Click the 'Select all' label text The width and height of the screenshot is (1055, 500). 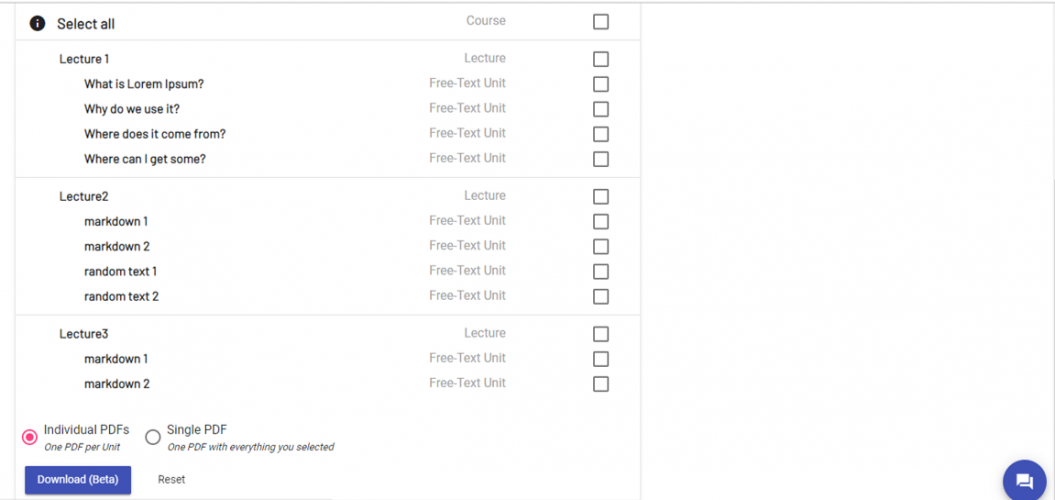coord(86,24)
